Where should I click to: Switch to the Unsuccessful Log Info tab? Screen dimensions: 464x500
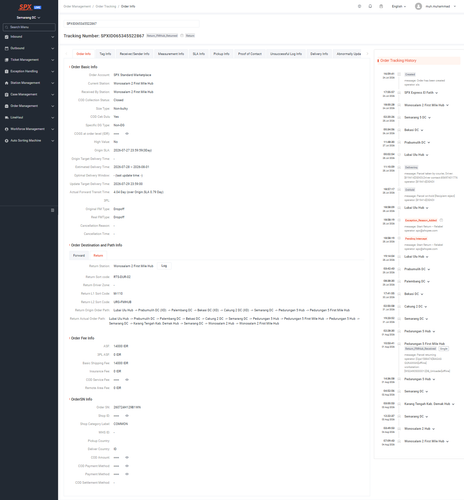click(286, 54)
